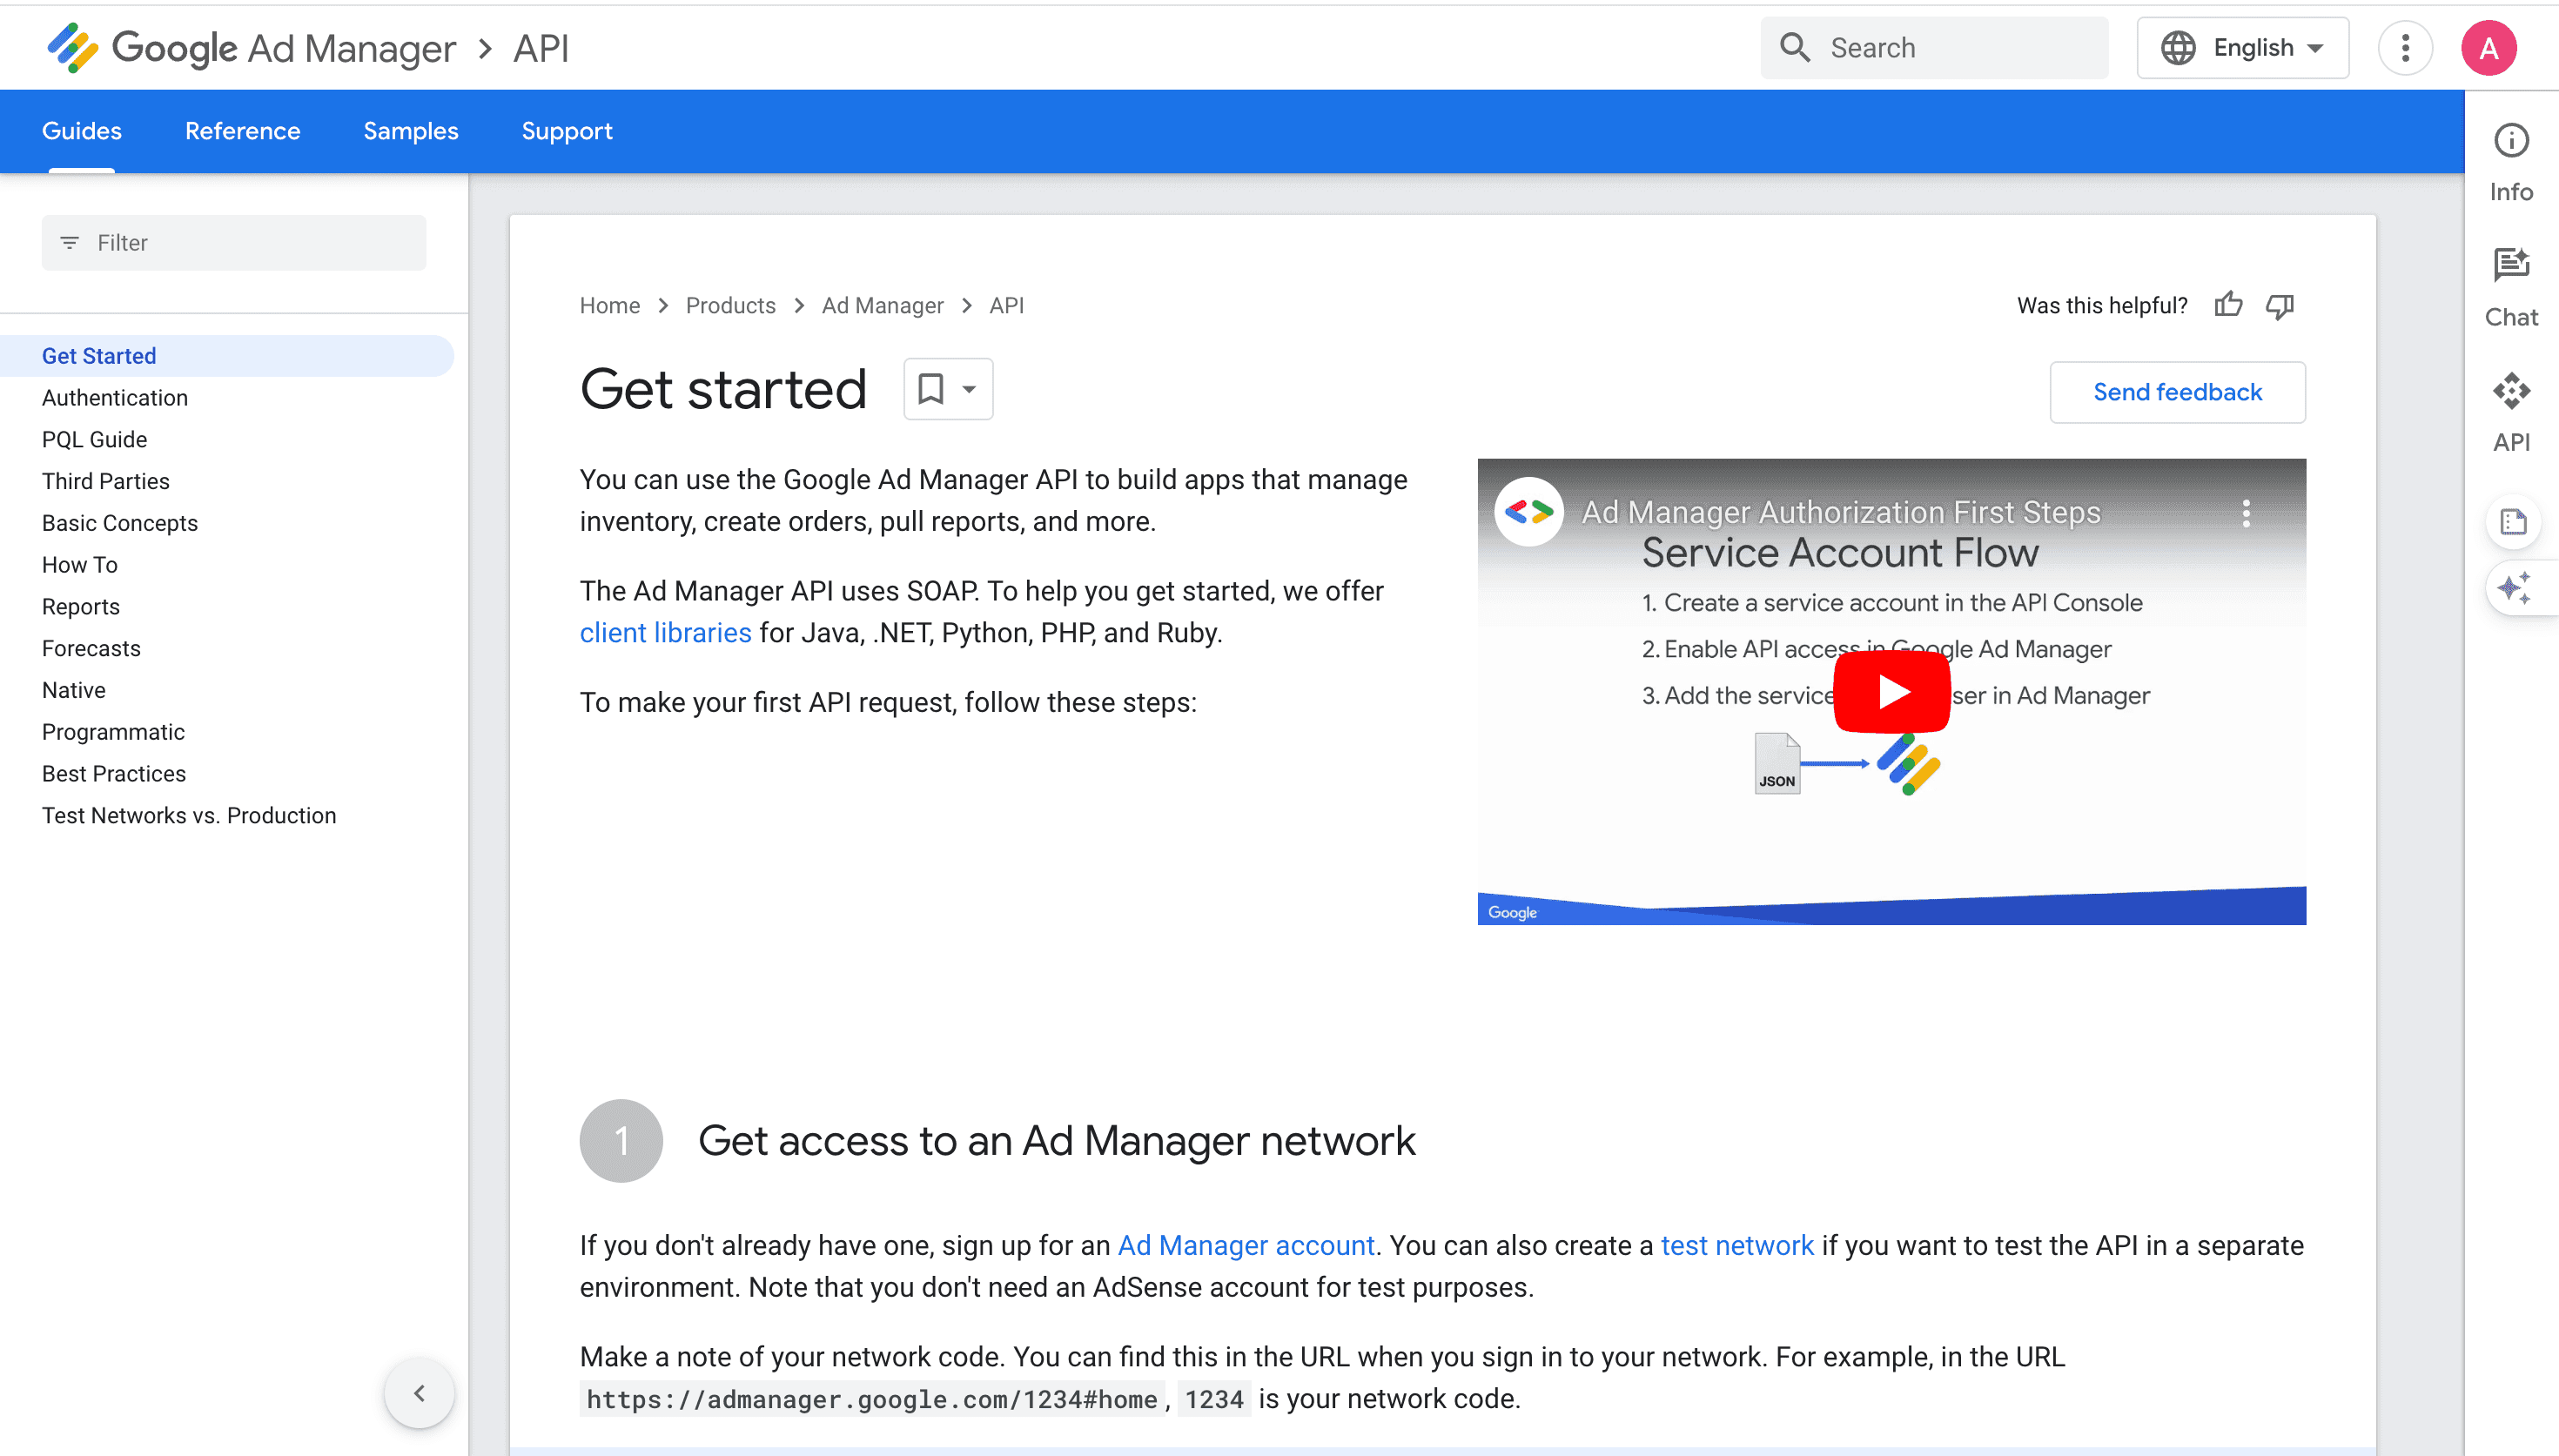Click the page notes document icon
2559x1456 pixels.
tap(2513, 522)
